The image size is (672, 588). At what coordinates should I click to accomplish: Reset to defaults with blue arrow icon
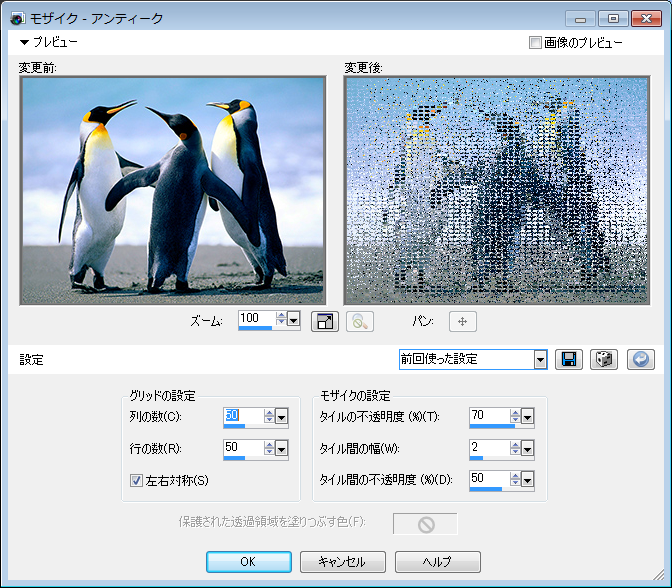pos(641,359)
